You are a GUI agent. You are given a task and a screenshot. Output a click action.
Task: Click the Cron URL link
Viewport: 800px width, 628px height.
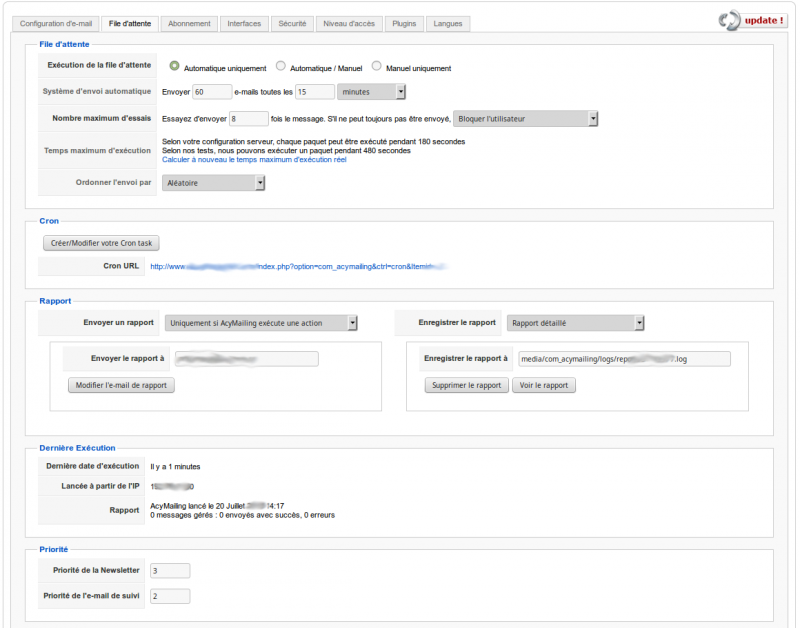[297, 267]
